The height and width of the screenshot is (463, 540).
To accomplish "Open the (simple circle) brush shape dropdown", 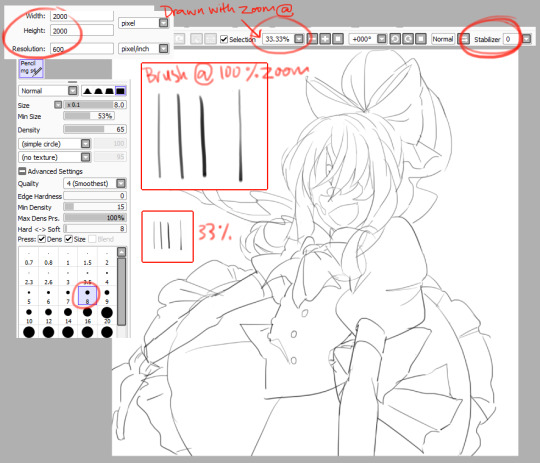I will [85, 144].
